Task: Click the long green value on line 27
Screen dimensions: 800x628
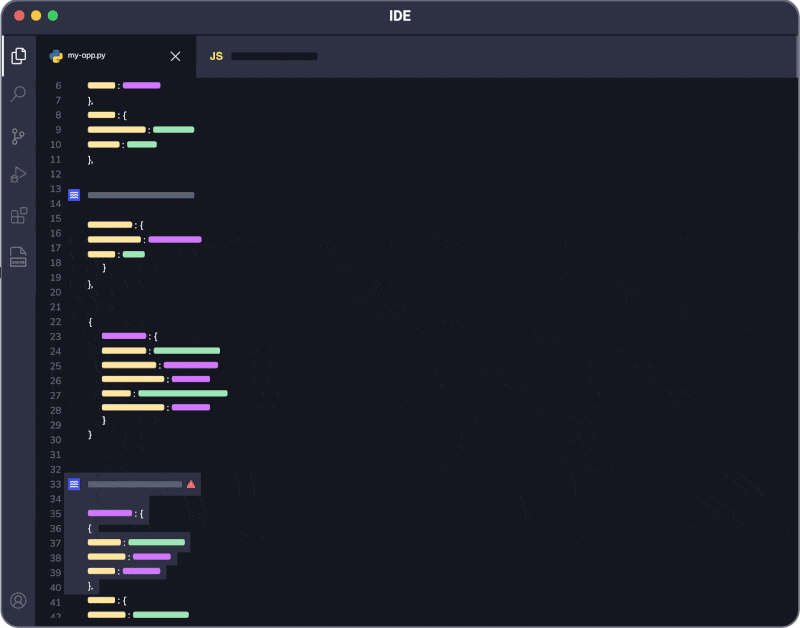Action: (x=183, y=393)
